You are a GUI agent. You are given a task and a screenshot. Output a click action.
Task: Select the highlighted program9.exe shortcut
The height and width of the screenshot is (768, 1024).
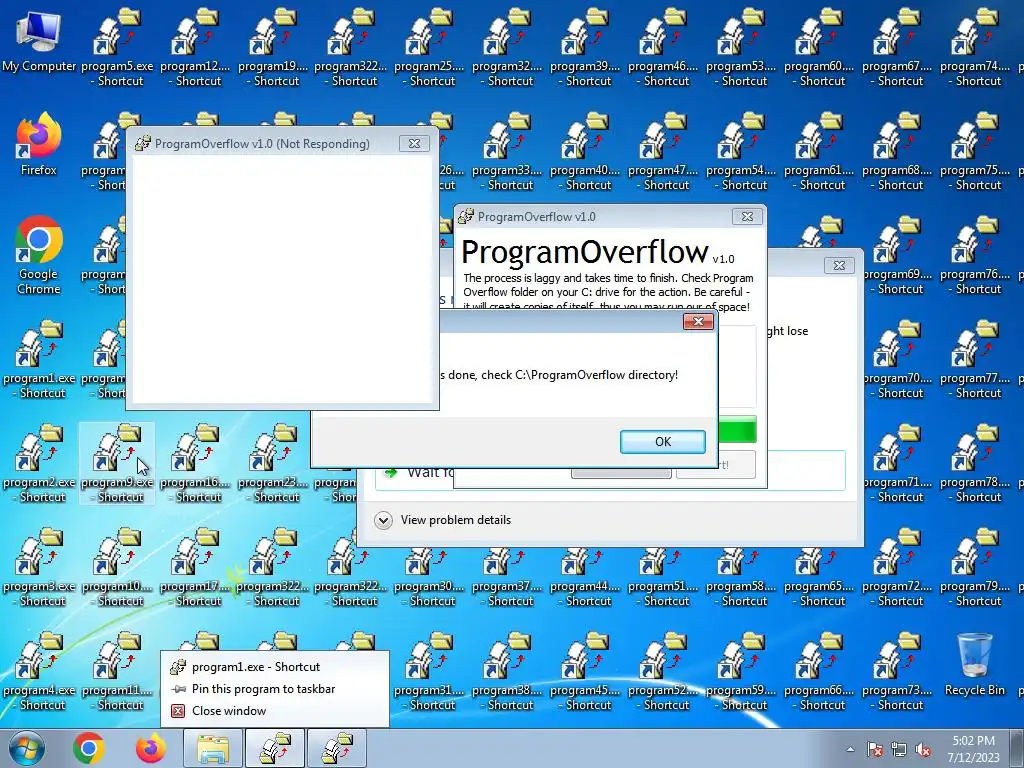pos(118,463)
